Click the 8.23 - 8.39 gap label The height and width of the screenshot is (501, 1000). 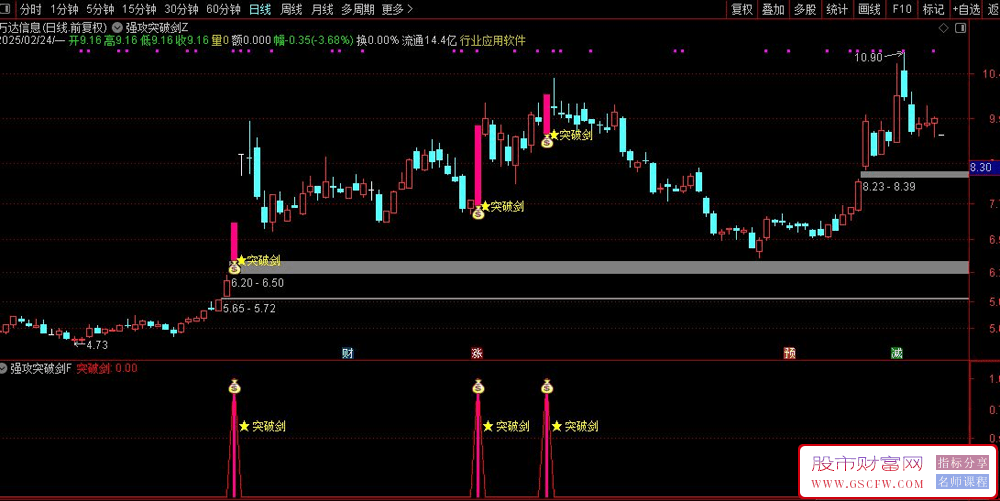coord(888,187)
